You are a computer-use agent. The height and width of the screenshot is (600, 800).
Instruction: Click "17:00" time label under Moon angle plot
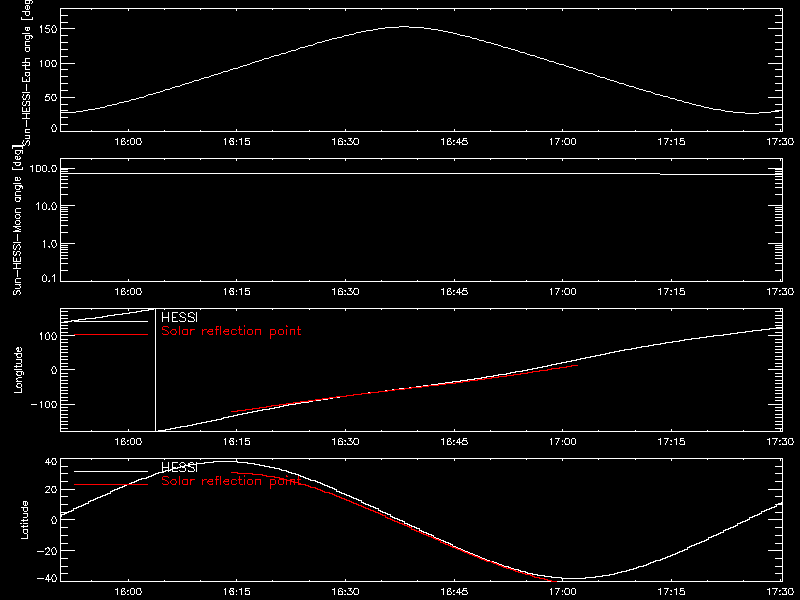pos(563,292)
